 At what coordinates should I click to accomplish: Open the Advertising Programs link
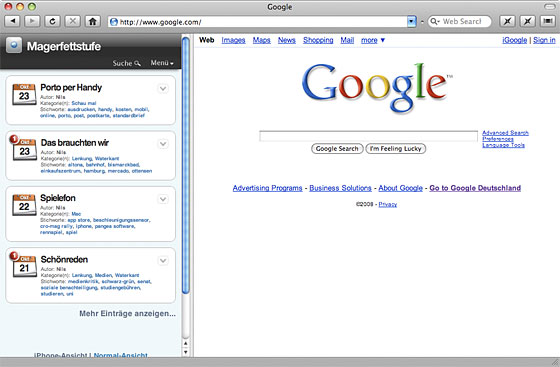click(268, 188)
